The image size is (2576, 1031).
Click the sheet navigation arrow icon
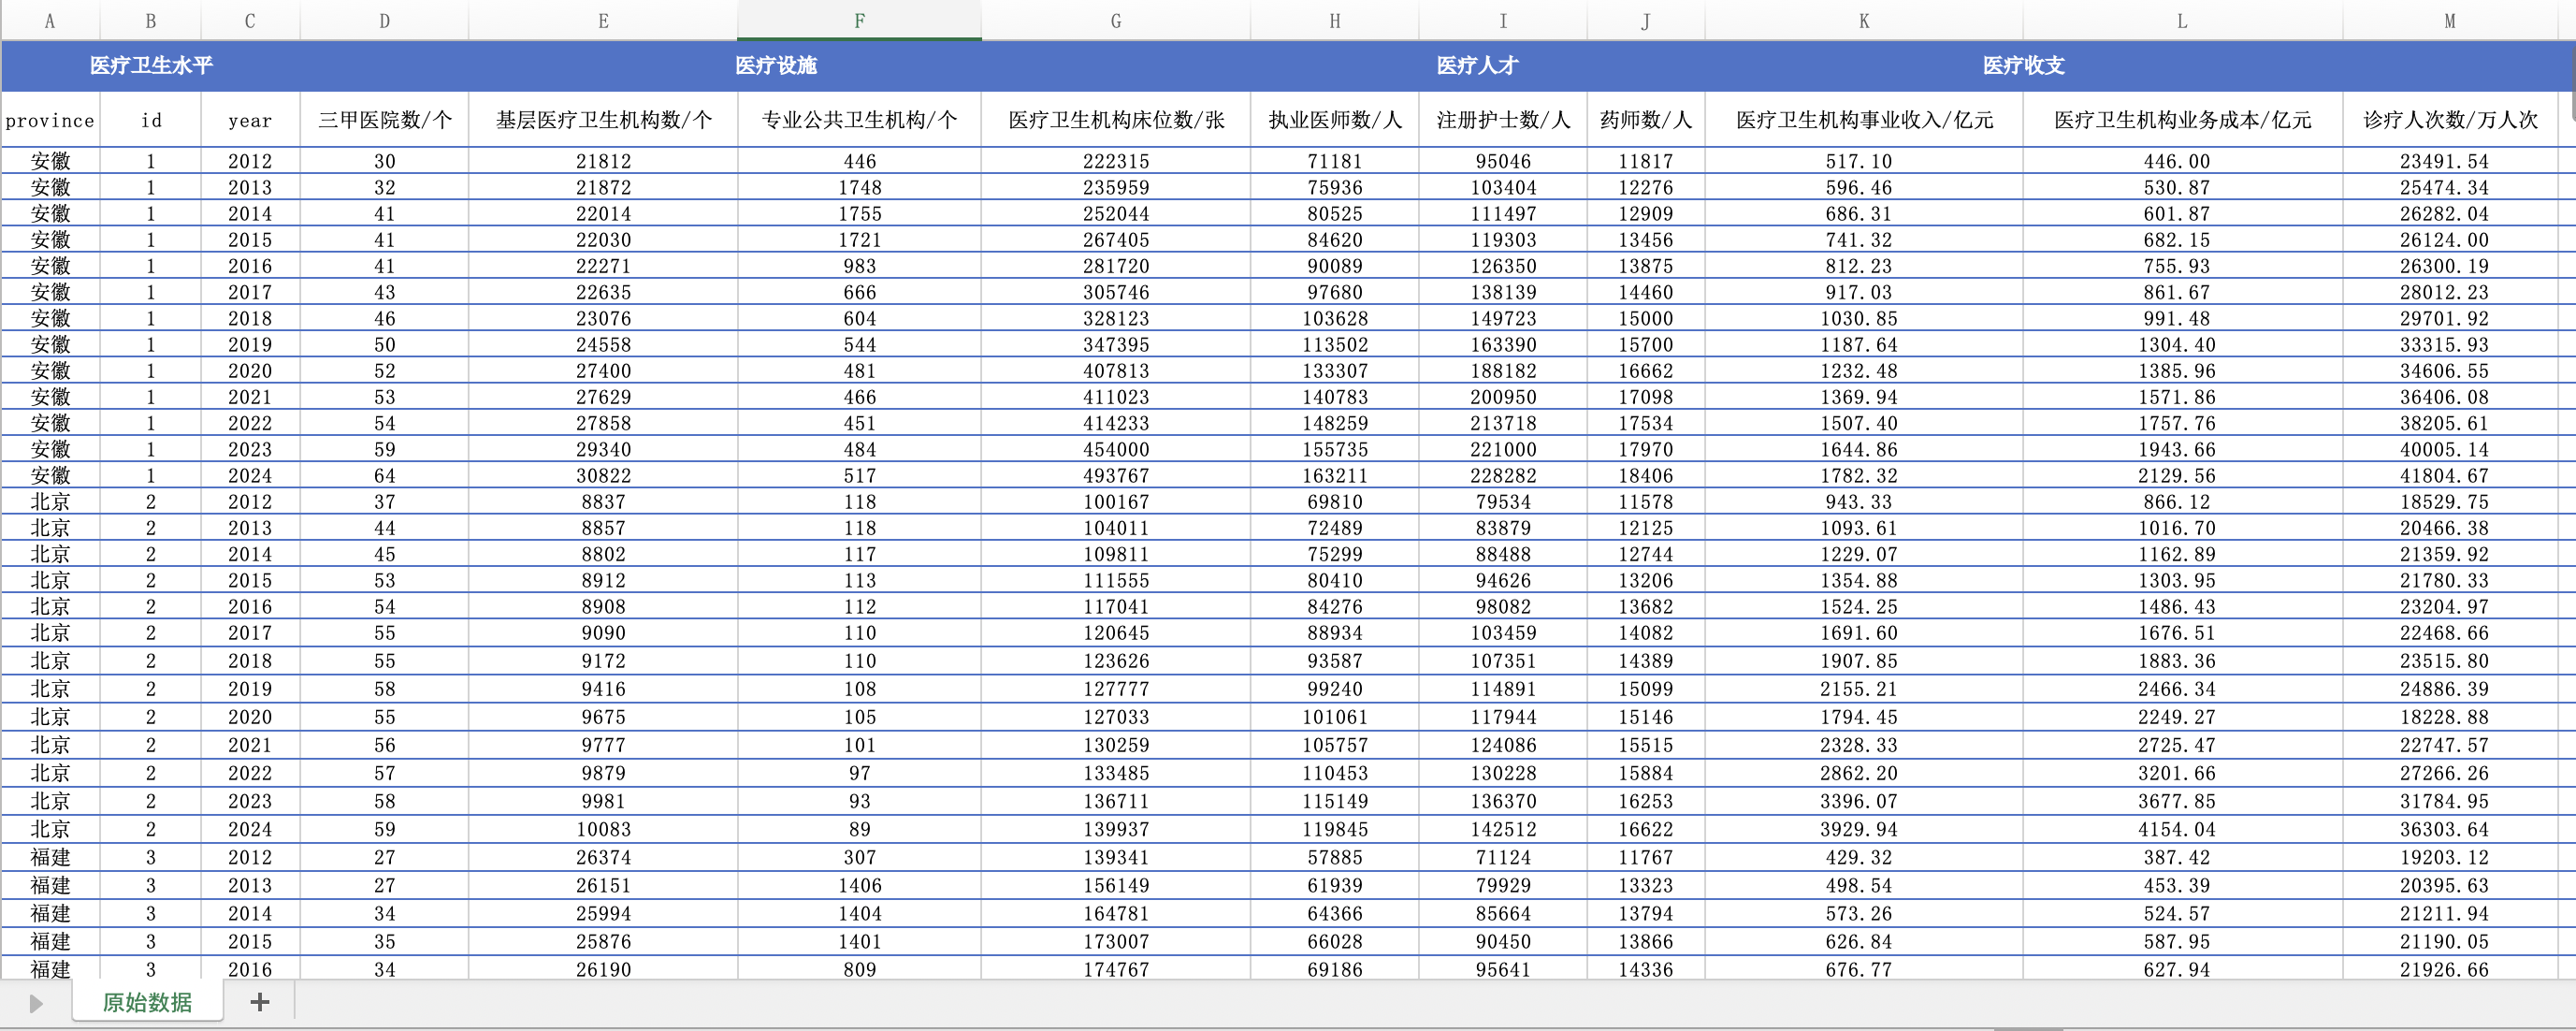click(36, 1003)
